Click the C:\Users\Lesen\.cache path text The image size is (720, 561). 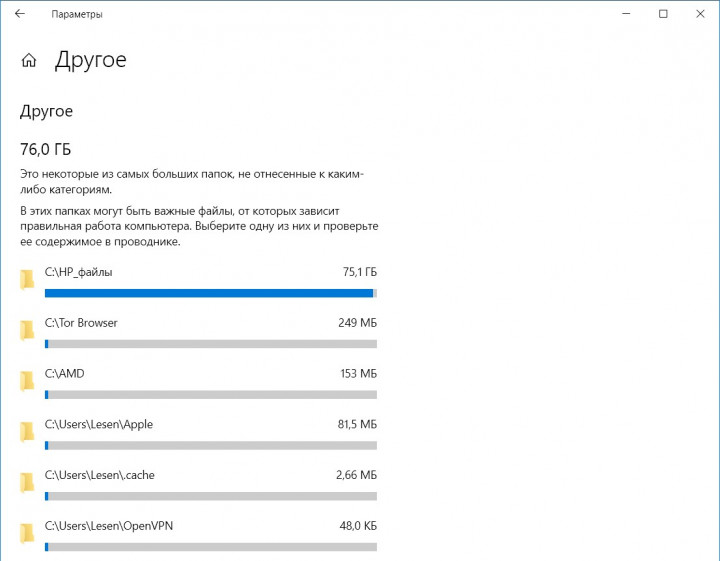100,475
